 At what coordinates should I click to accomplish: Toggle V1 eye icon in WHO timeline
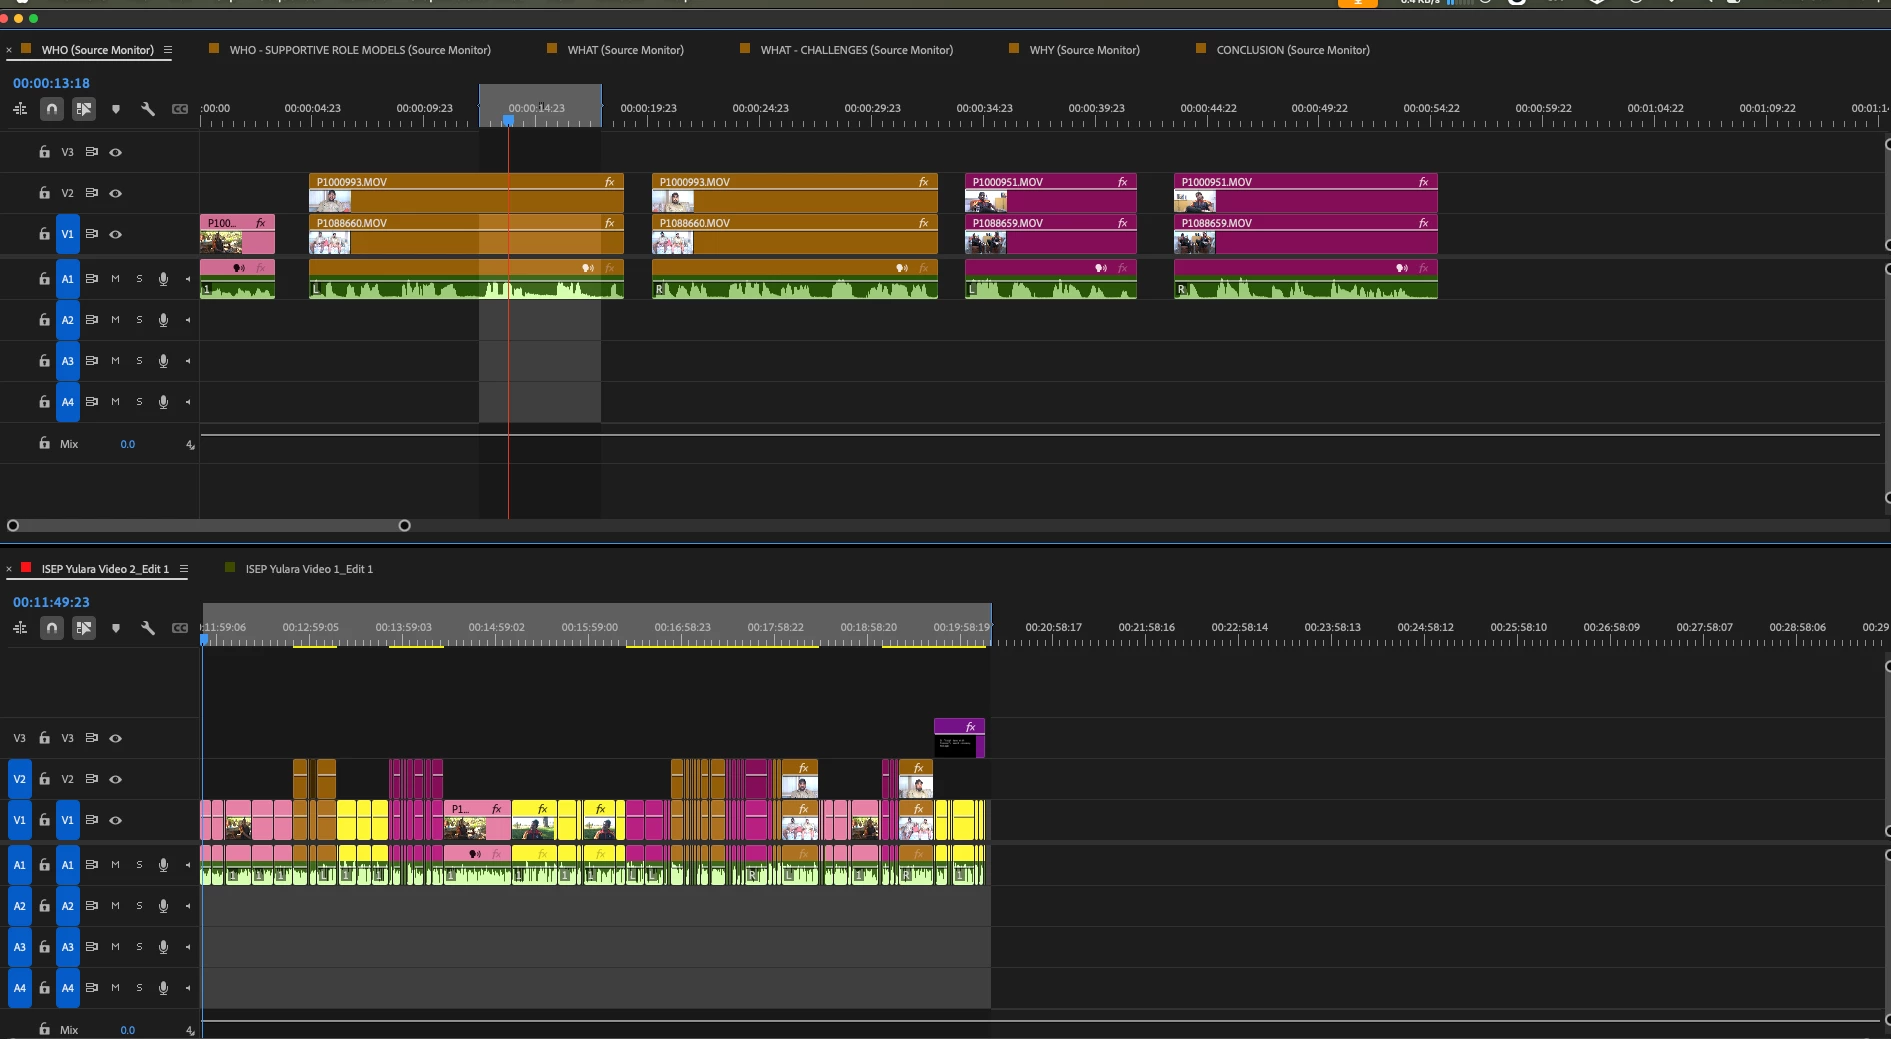pos(116,234)
